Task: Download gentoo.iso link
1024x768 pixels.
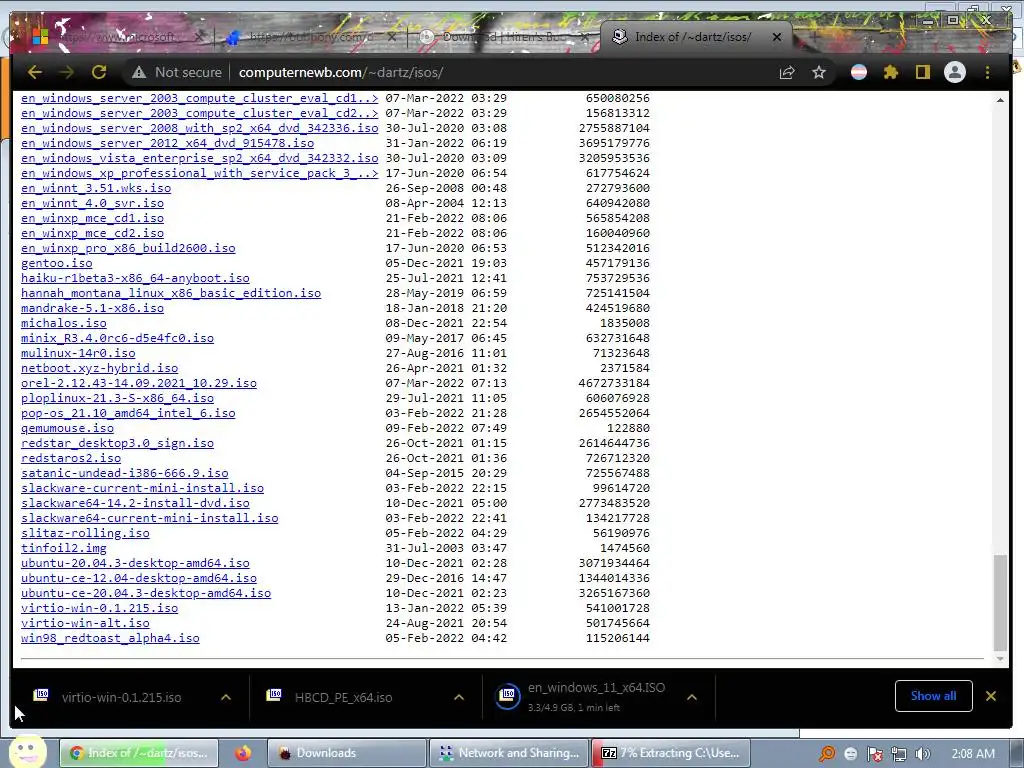Action: 57,263
